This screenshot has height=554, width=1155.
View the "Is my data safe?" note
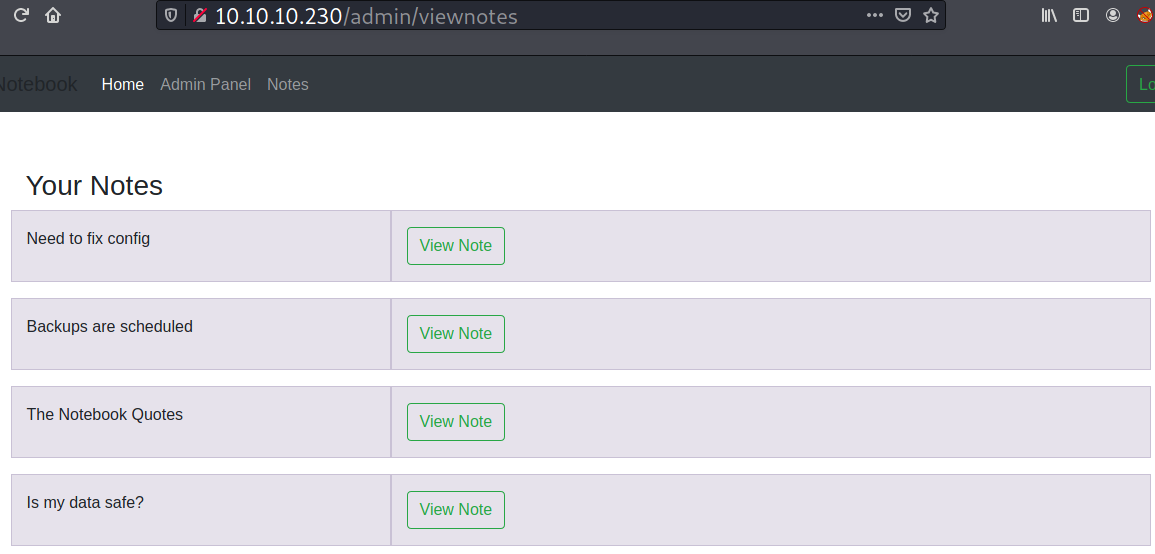point(456,510)
